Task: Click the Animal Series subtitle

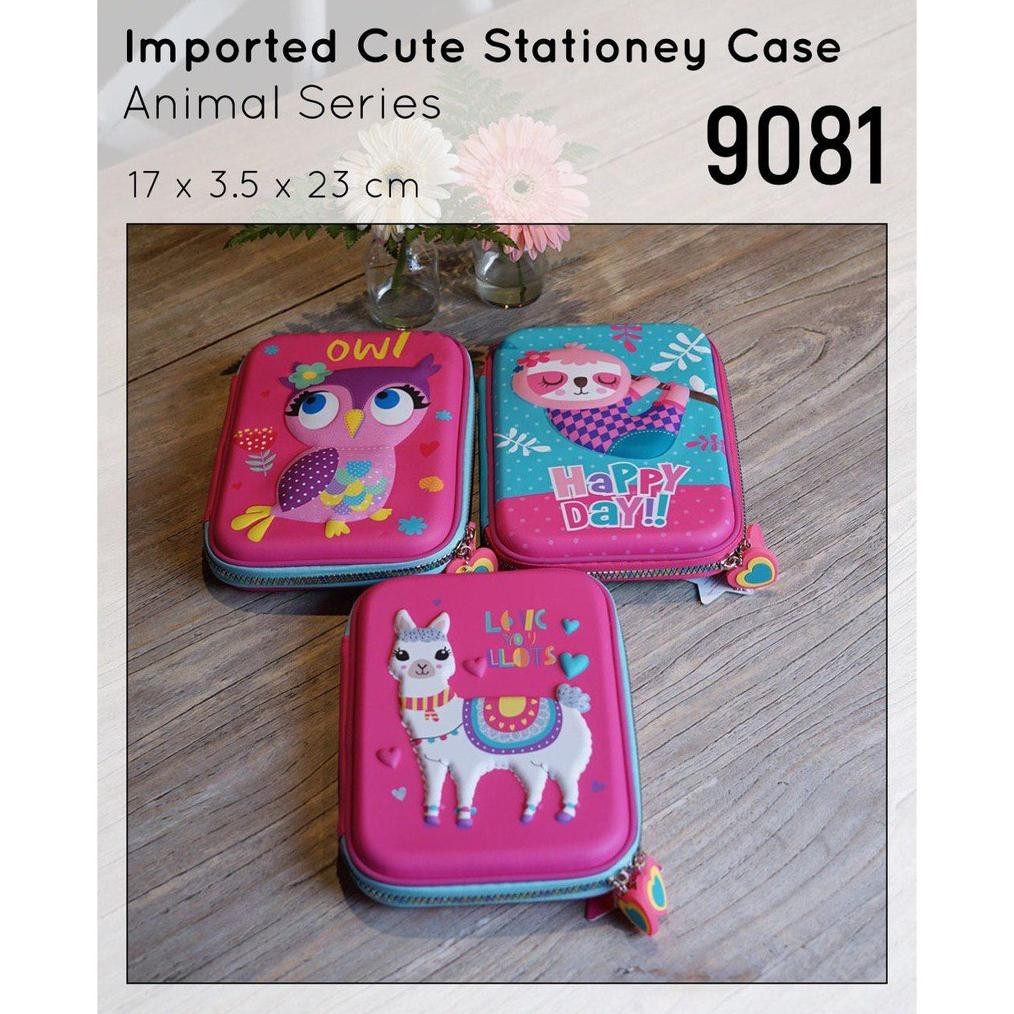Action: [x=282, y=103]
